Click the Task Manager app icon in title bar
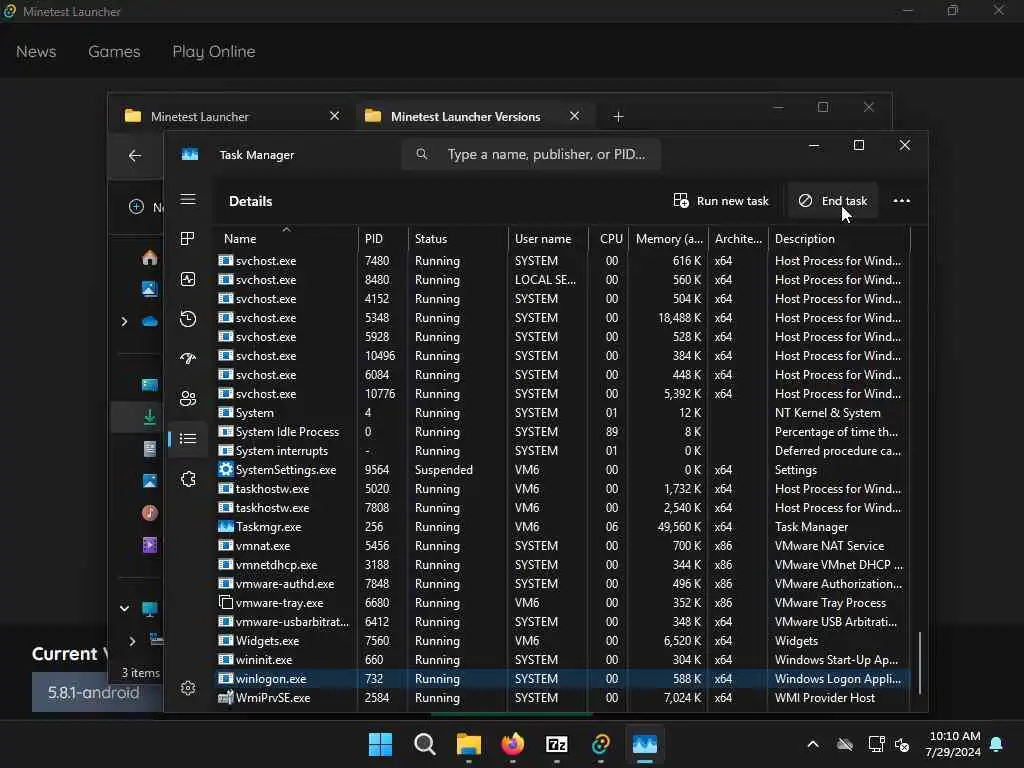1024x768 pixels. [x=190, y=155]
